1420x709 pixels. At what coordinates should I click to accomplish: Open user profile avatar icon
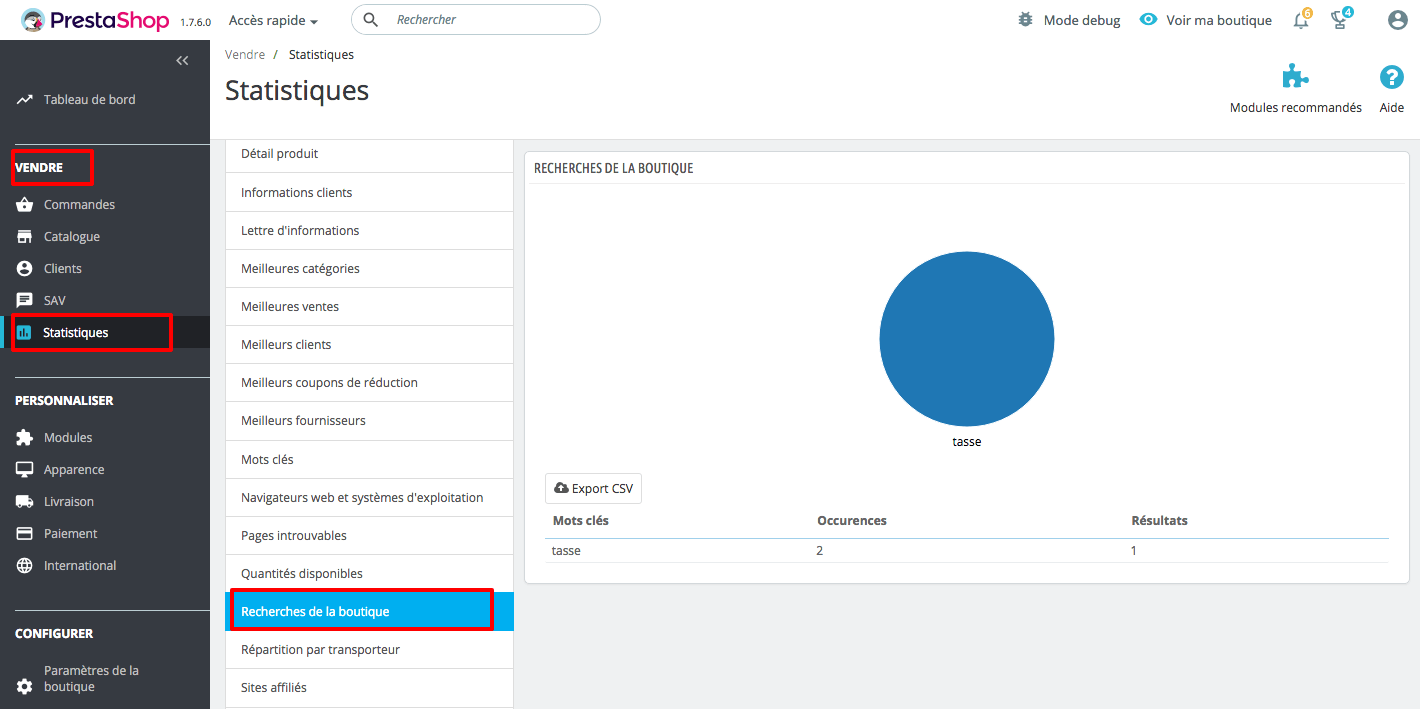(x=1397, y=20)
